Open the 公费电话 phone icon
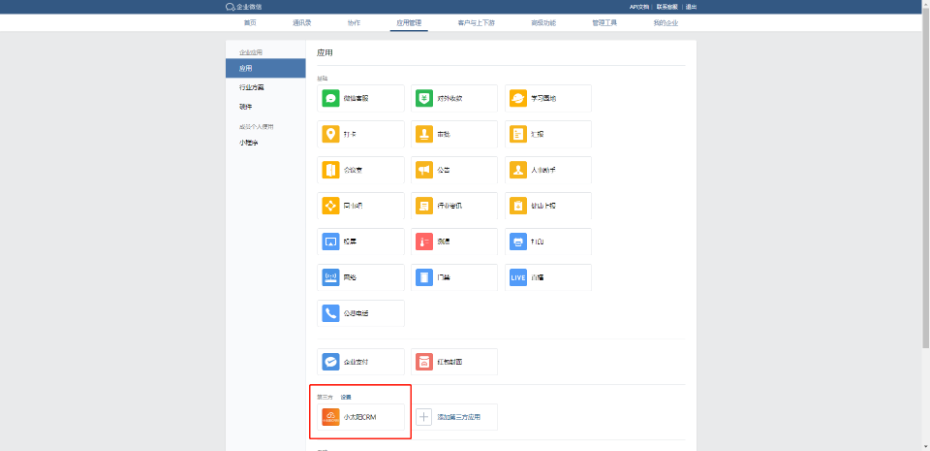Screen dimensions: 930x451 click(x=331, y=313)
